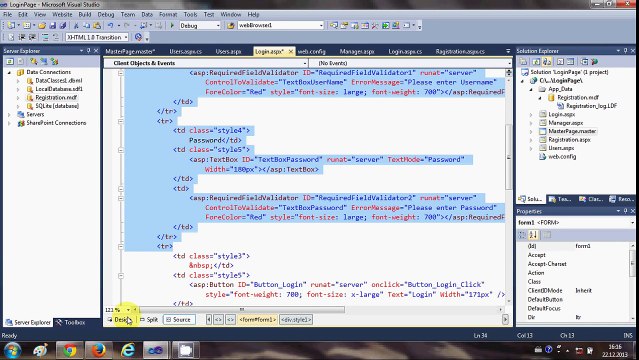This screenshot has width=639, height=360.
Task: Click the Save icon in toolbar
Action: coord(52,25)
